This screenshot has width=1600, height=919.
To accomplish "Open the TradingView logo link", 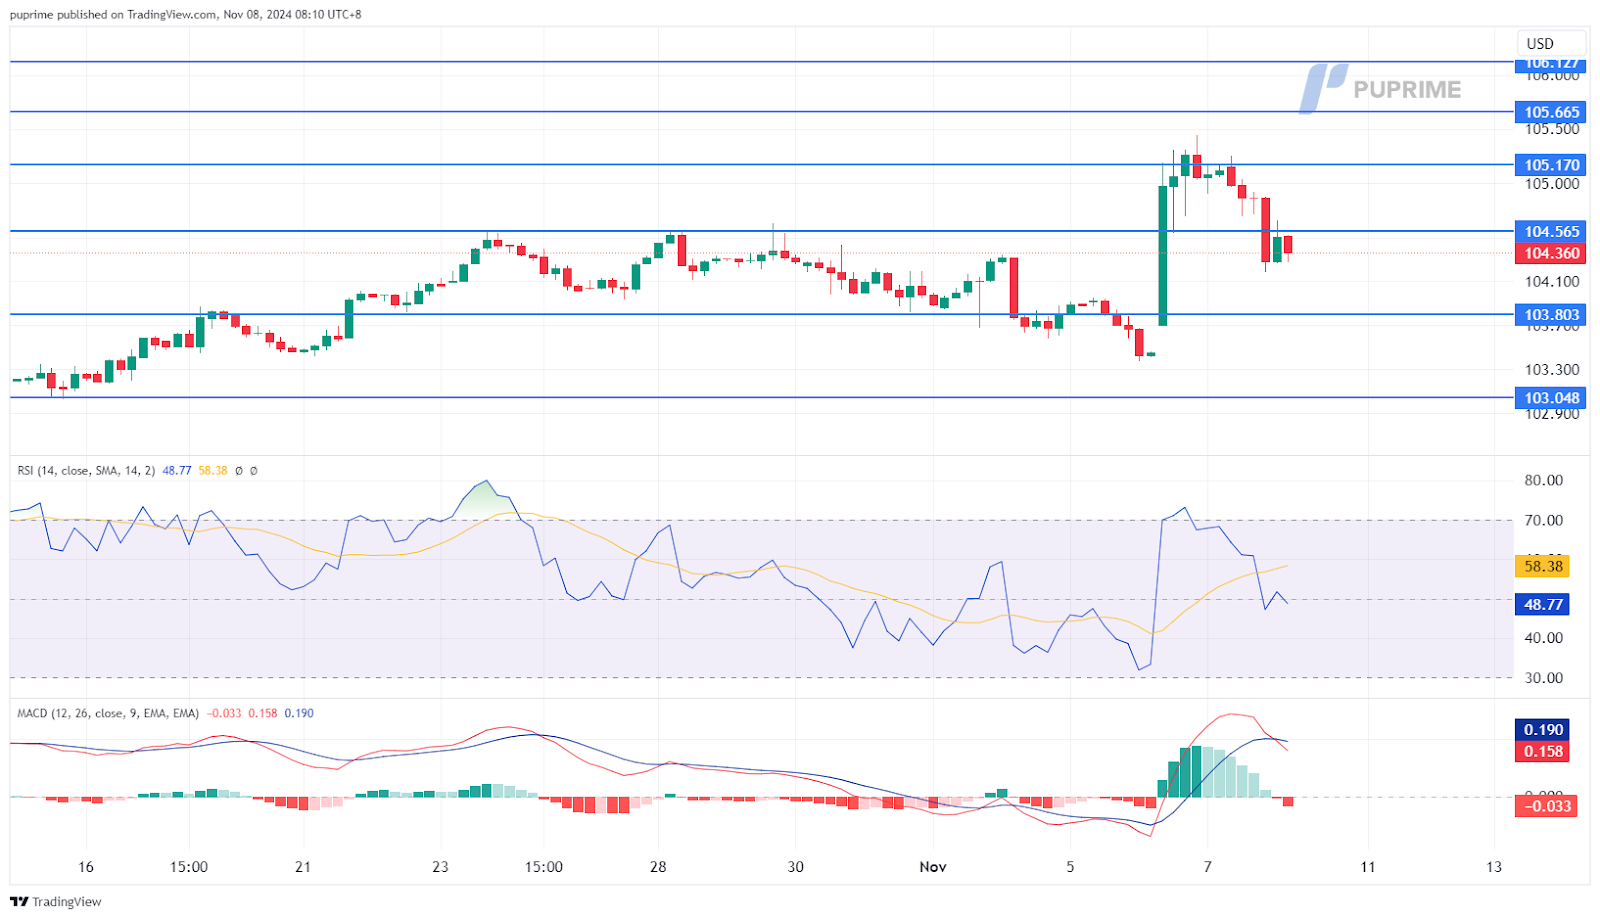I will (56, 901).
